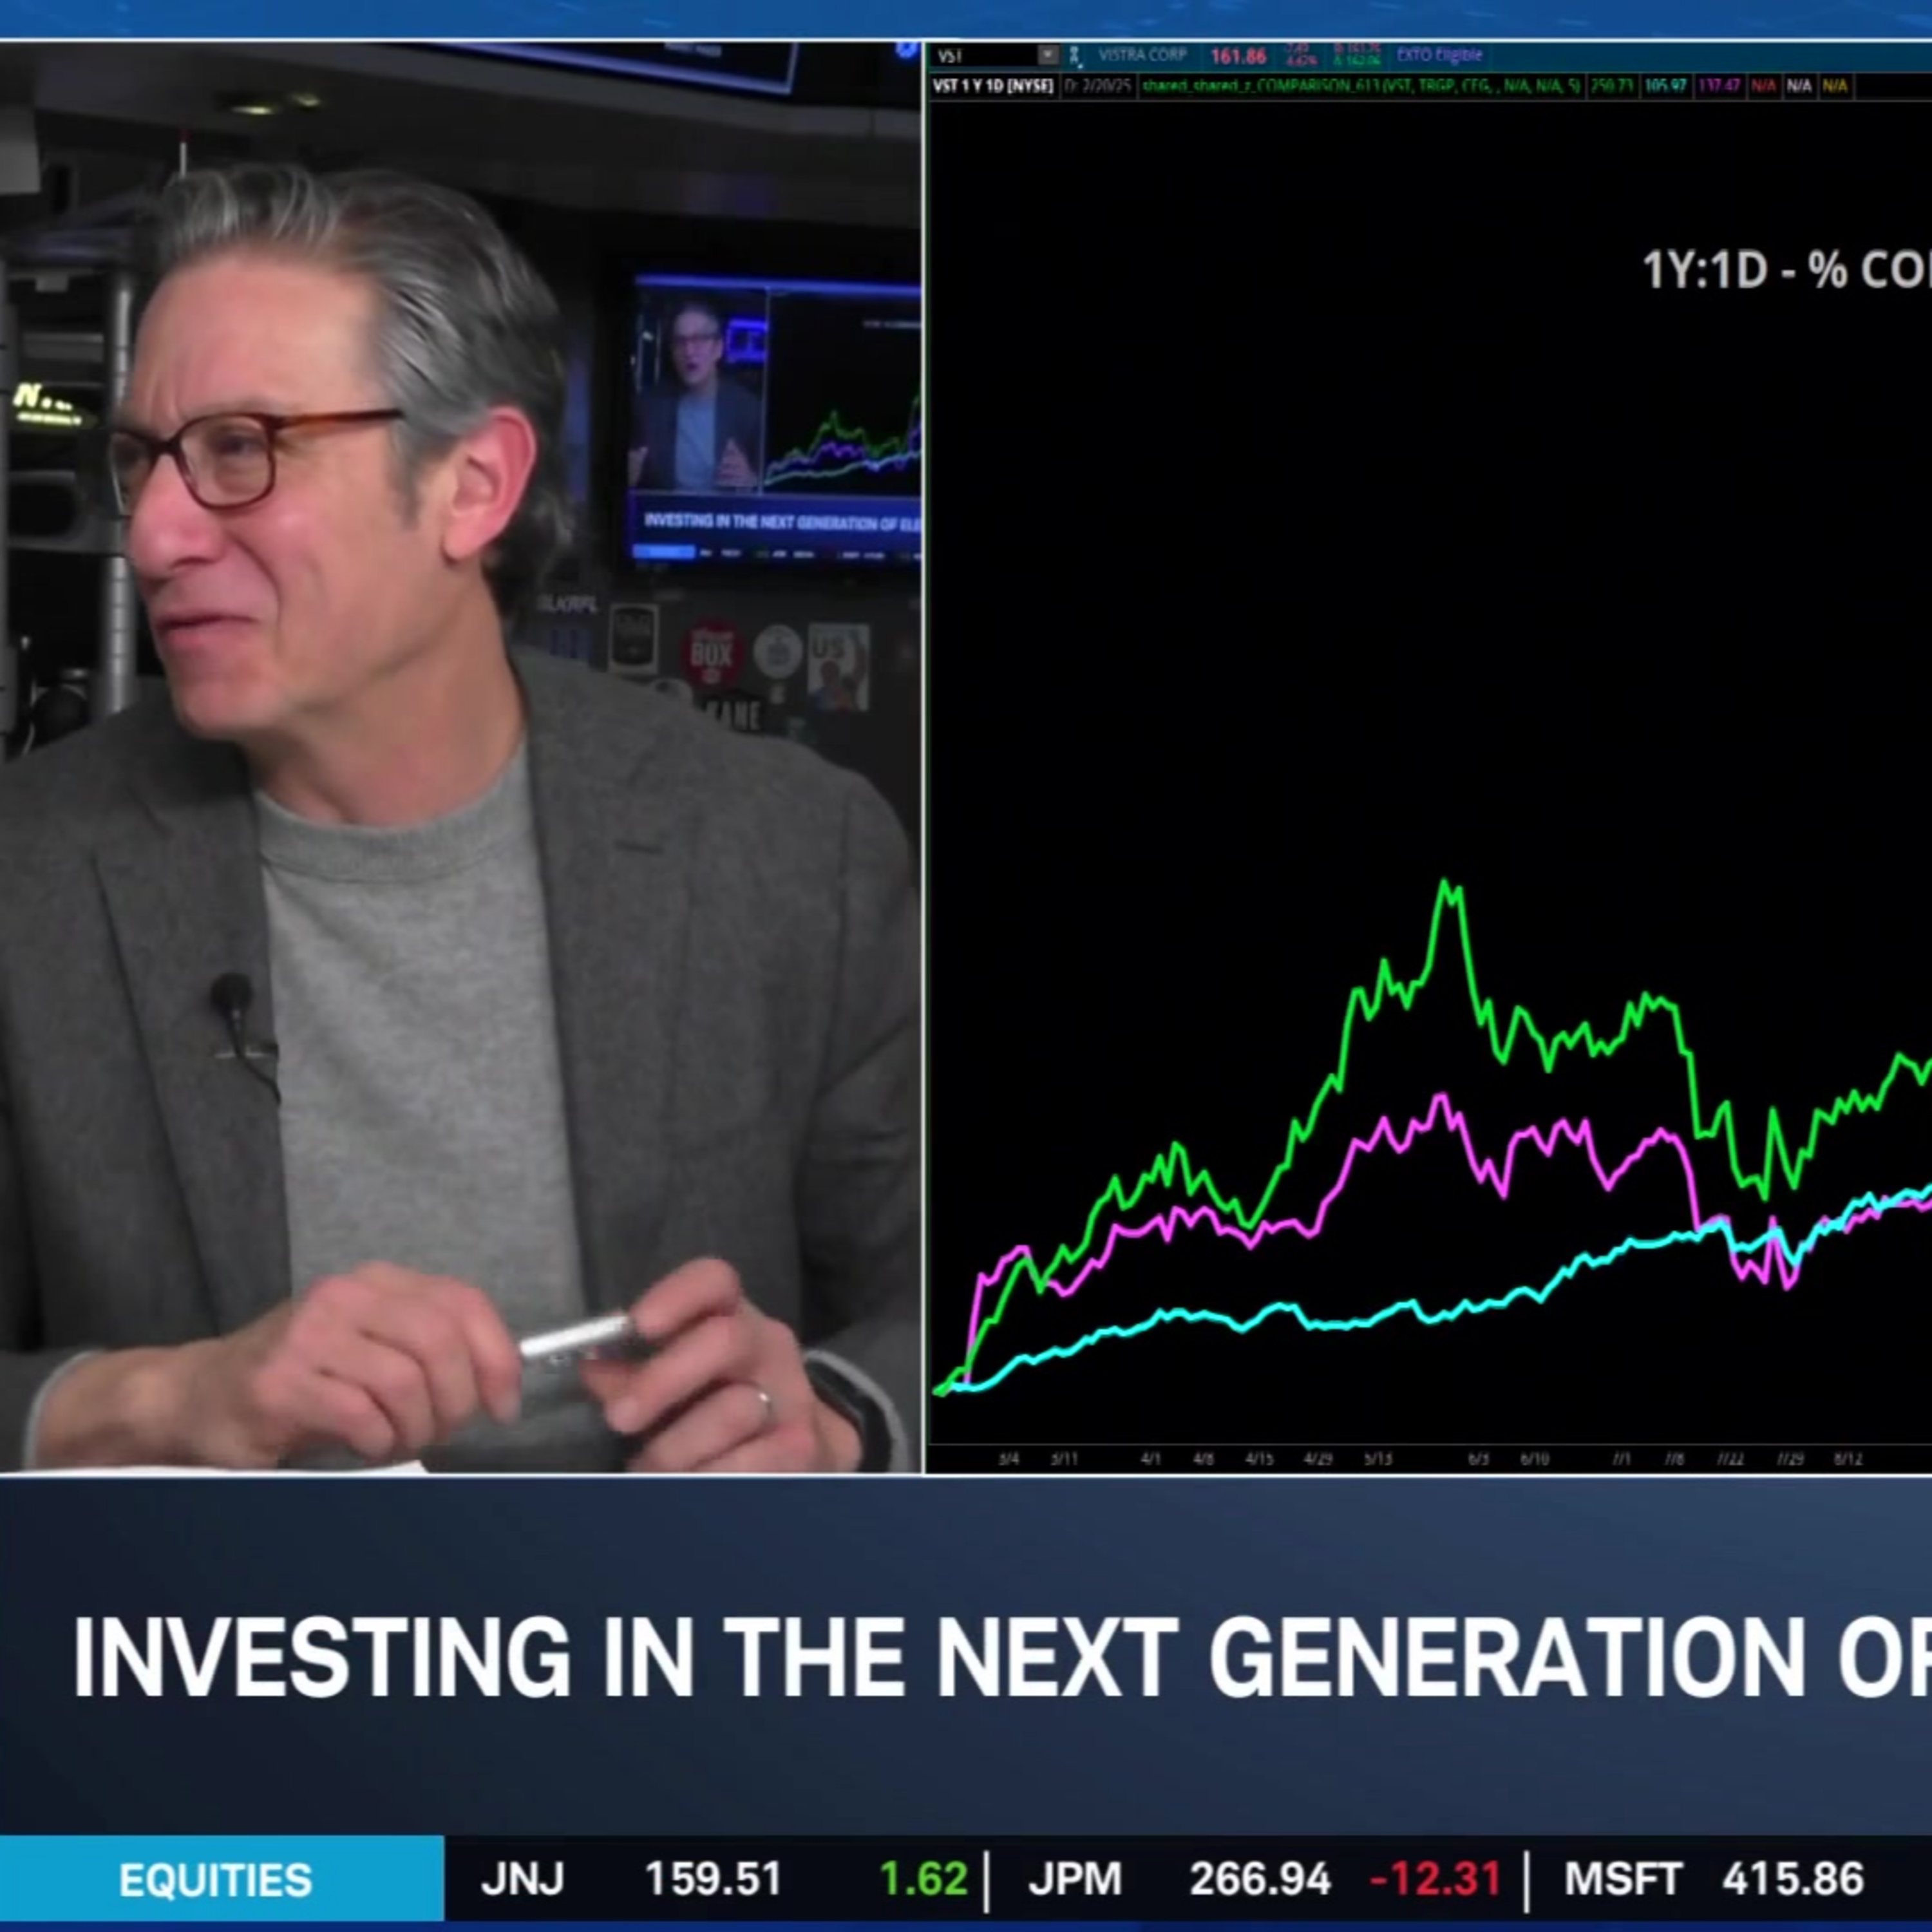Click the VST 1 Y 1D [NYSE] chart label

[992, 87]
